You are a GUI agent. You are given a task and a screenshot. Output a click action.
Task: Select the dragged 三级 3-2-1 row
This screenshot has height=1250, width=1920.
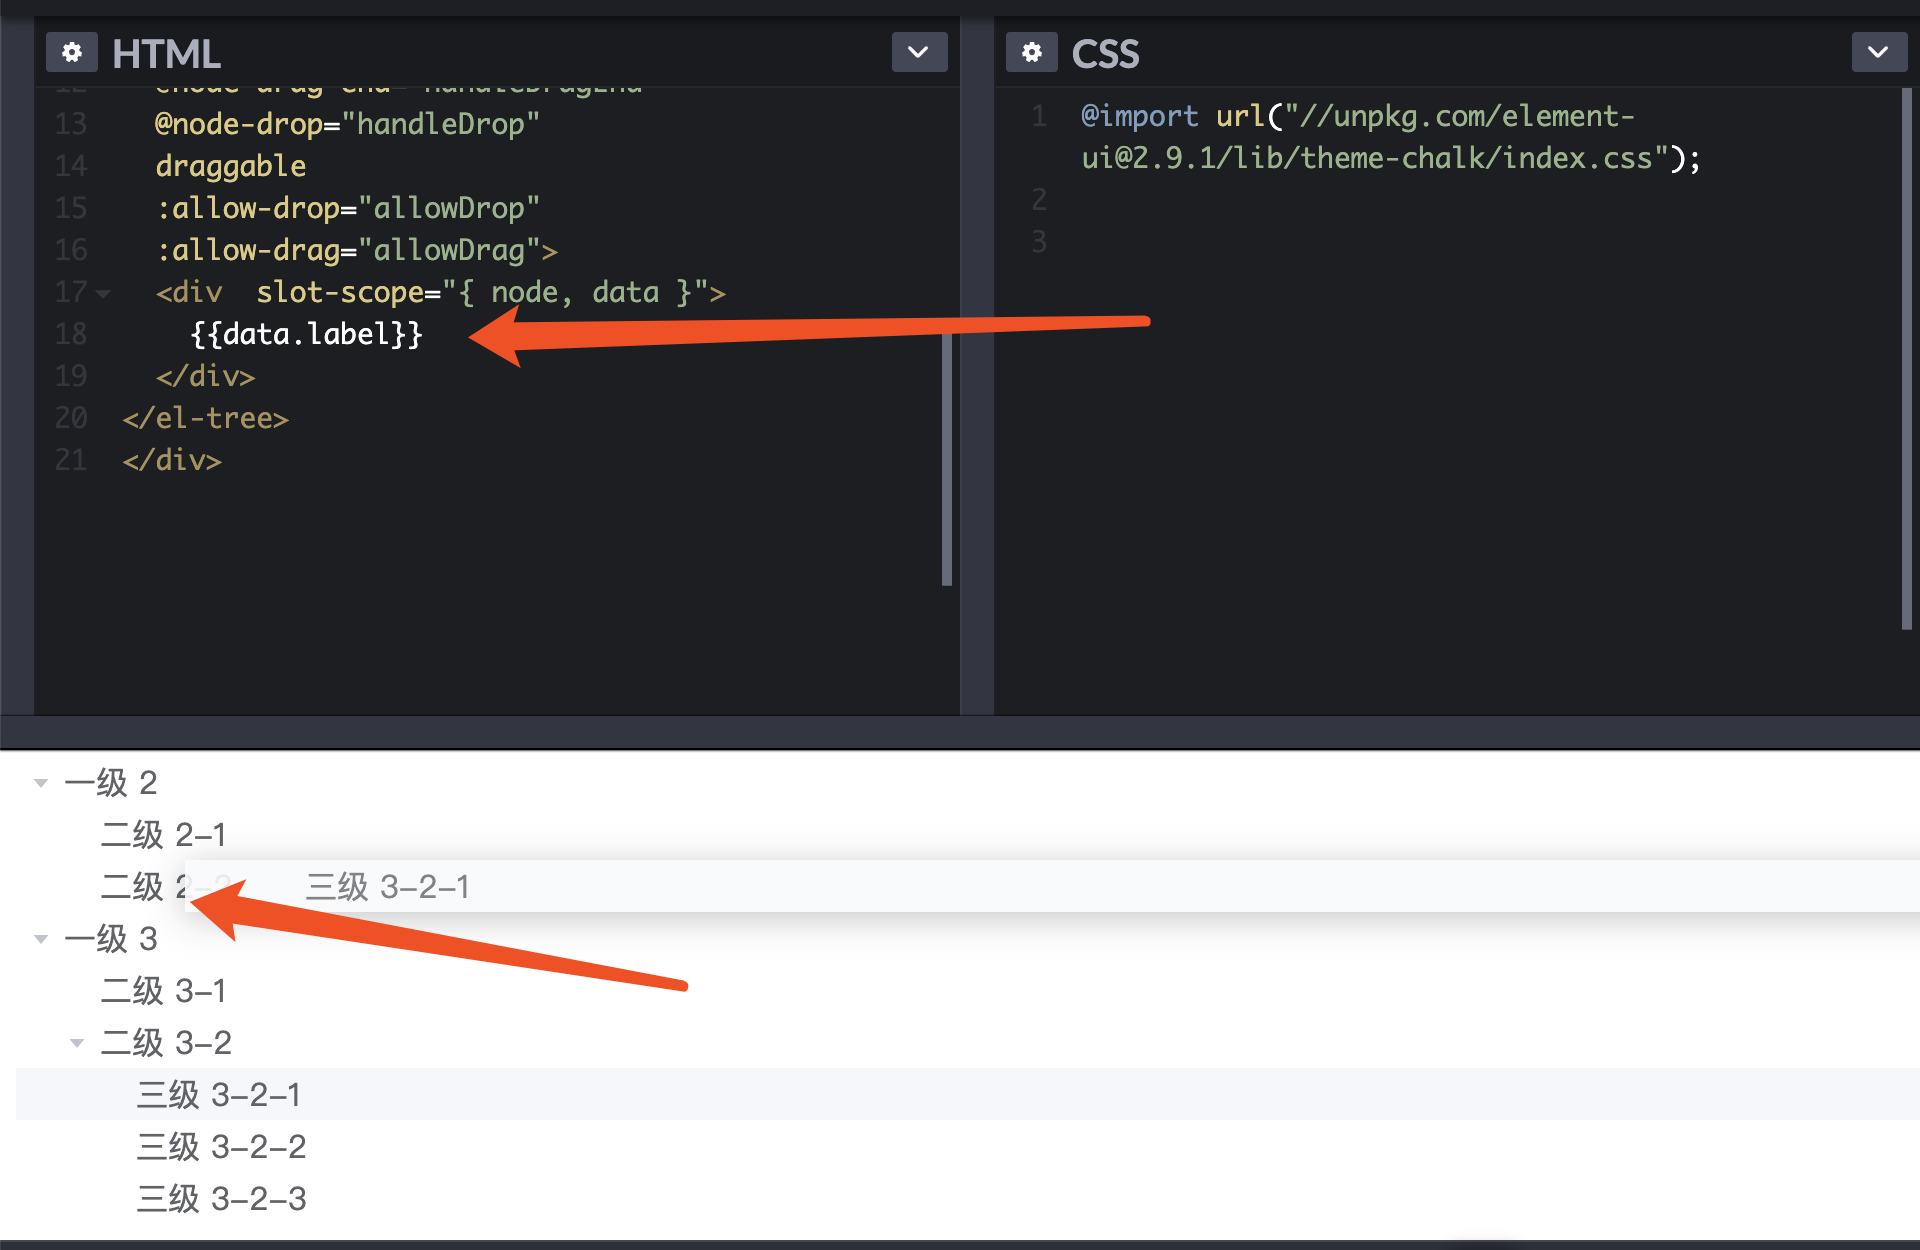[387, 886]
